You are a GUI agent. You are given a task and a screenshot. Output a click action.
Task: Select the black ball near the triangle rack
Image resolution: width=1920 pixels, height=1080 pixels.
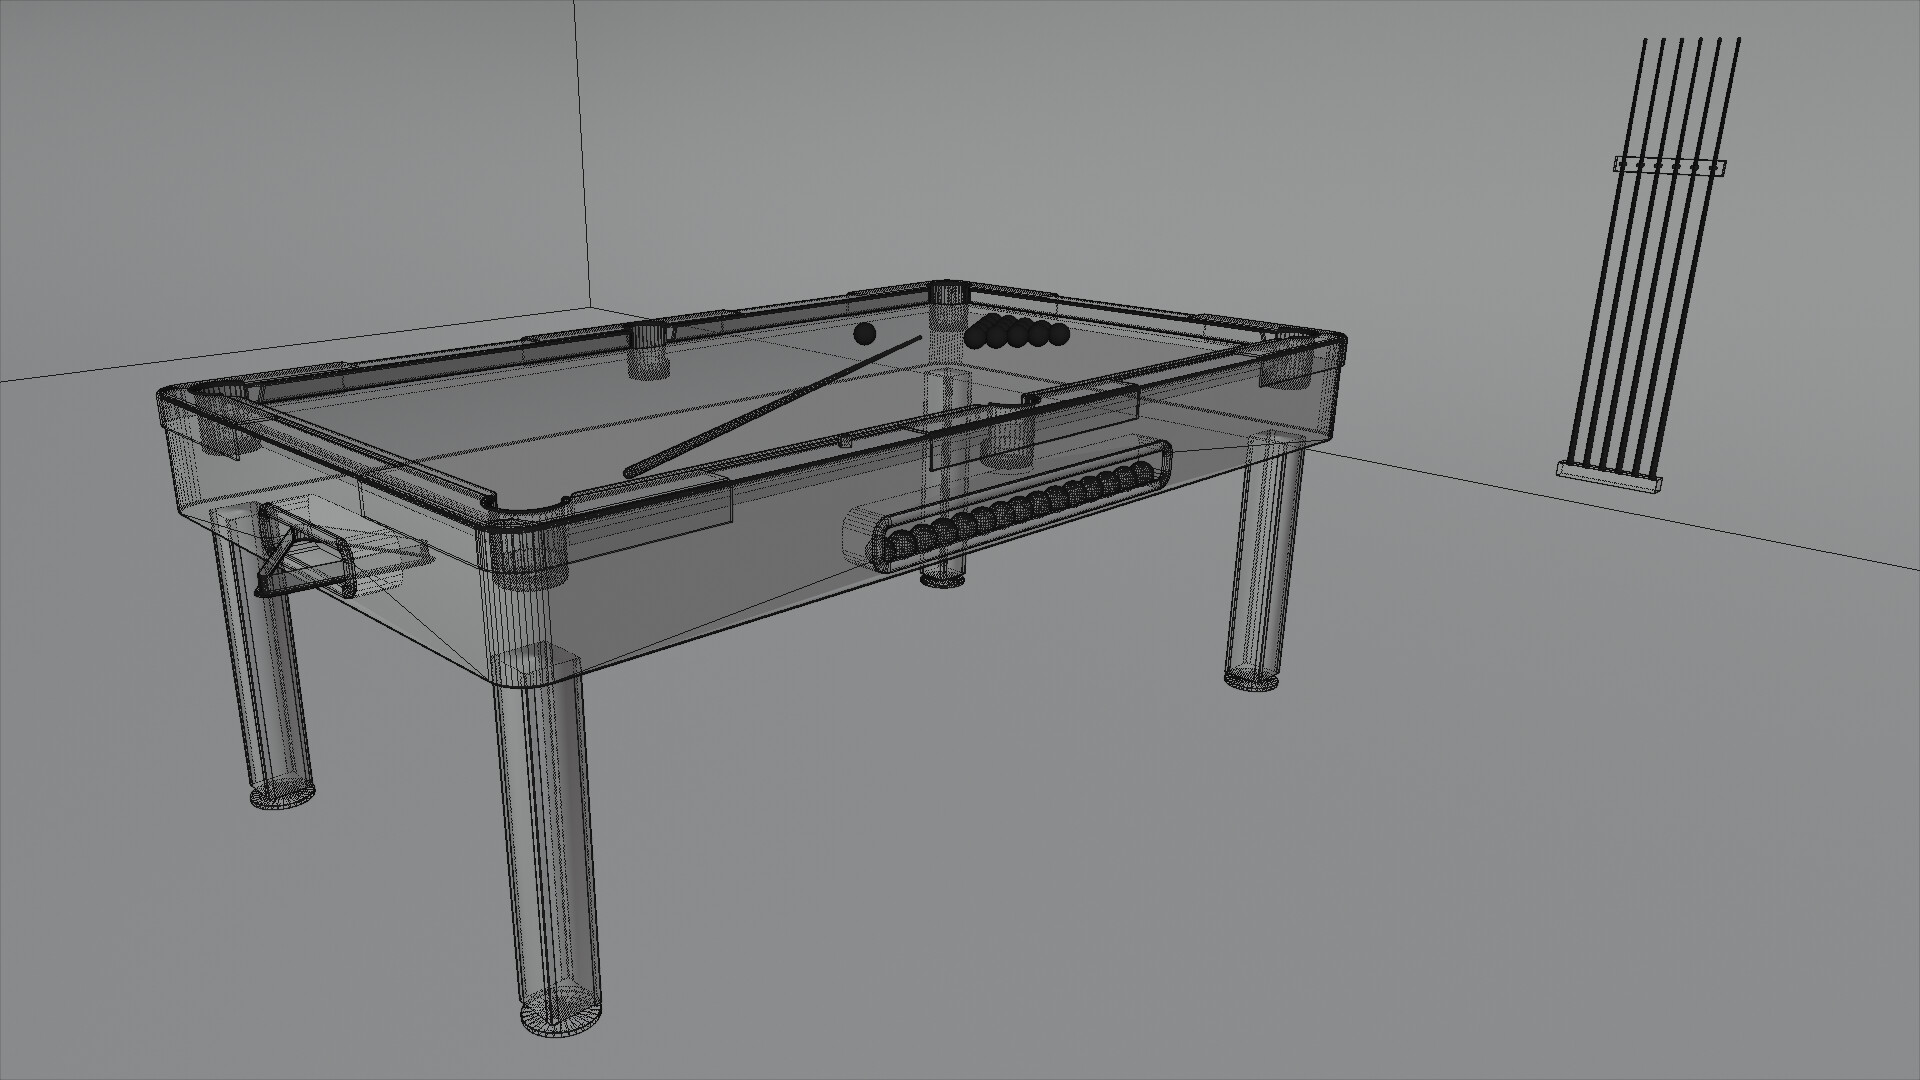(x=865, y=333)
